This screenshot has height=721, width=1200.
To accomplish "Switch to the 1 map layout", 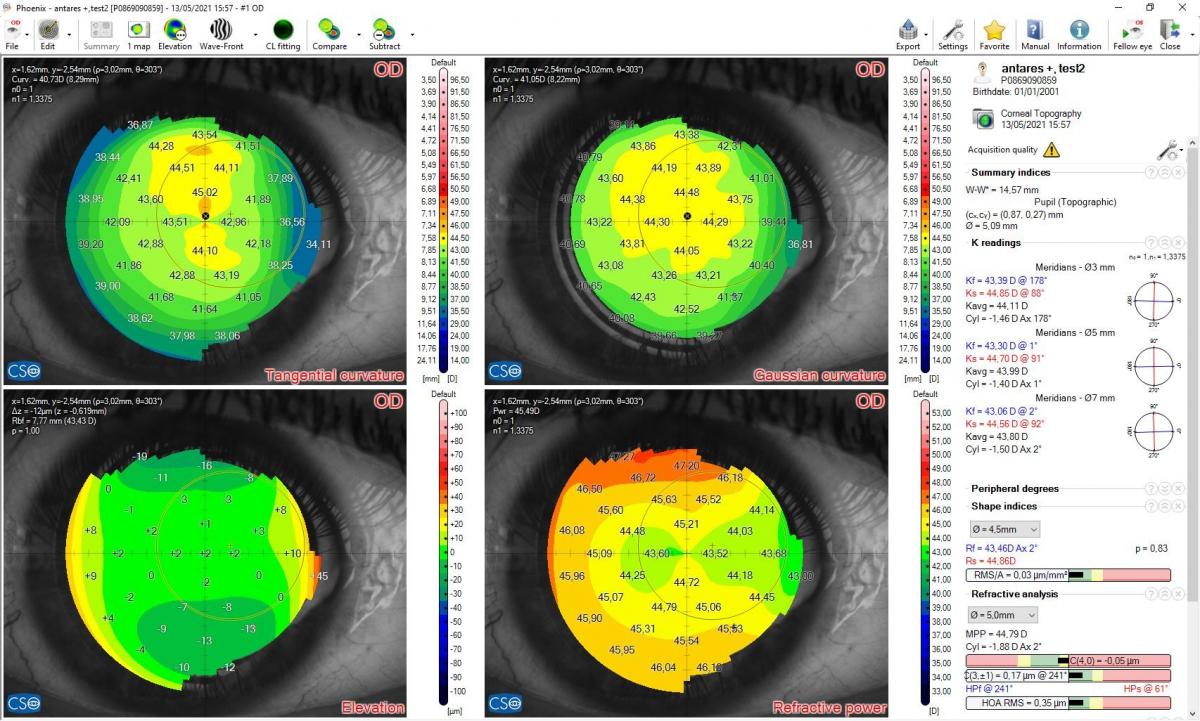I will click(138, 33).
